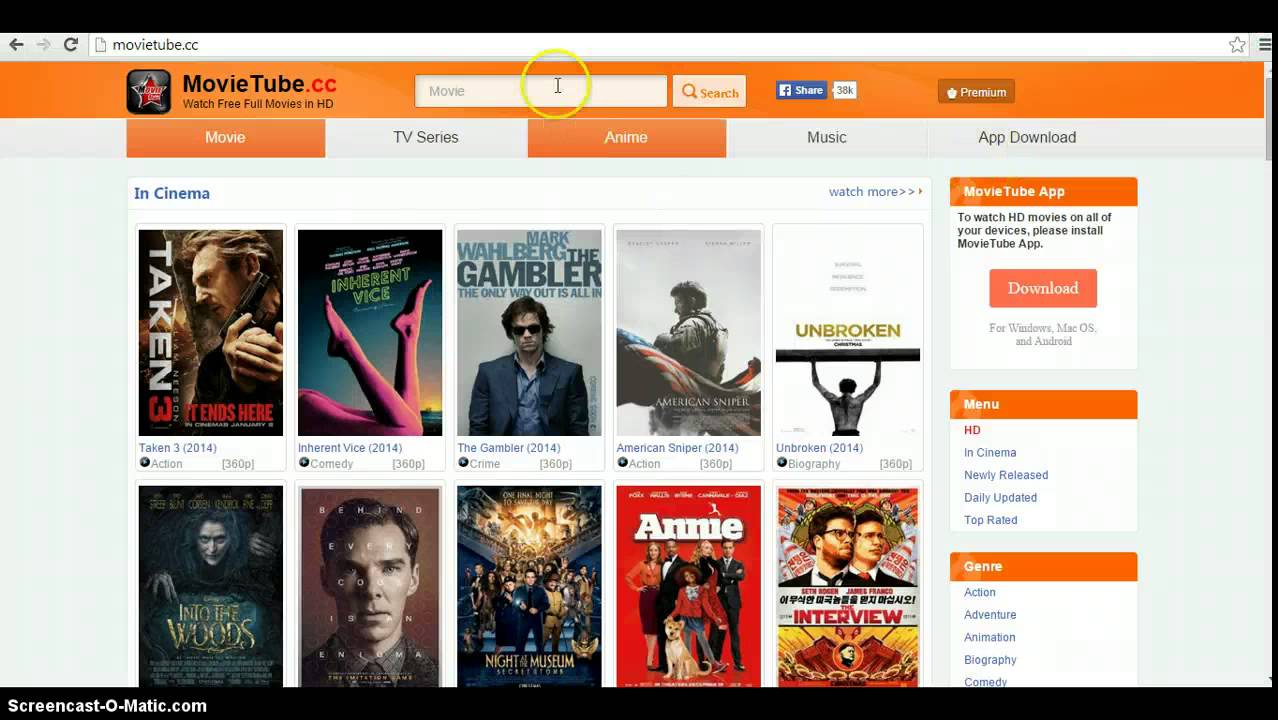Open the Premium button
1278x720 pixels.
pyautogui.click(x=976, y=92)
